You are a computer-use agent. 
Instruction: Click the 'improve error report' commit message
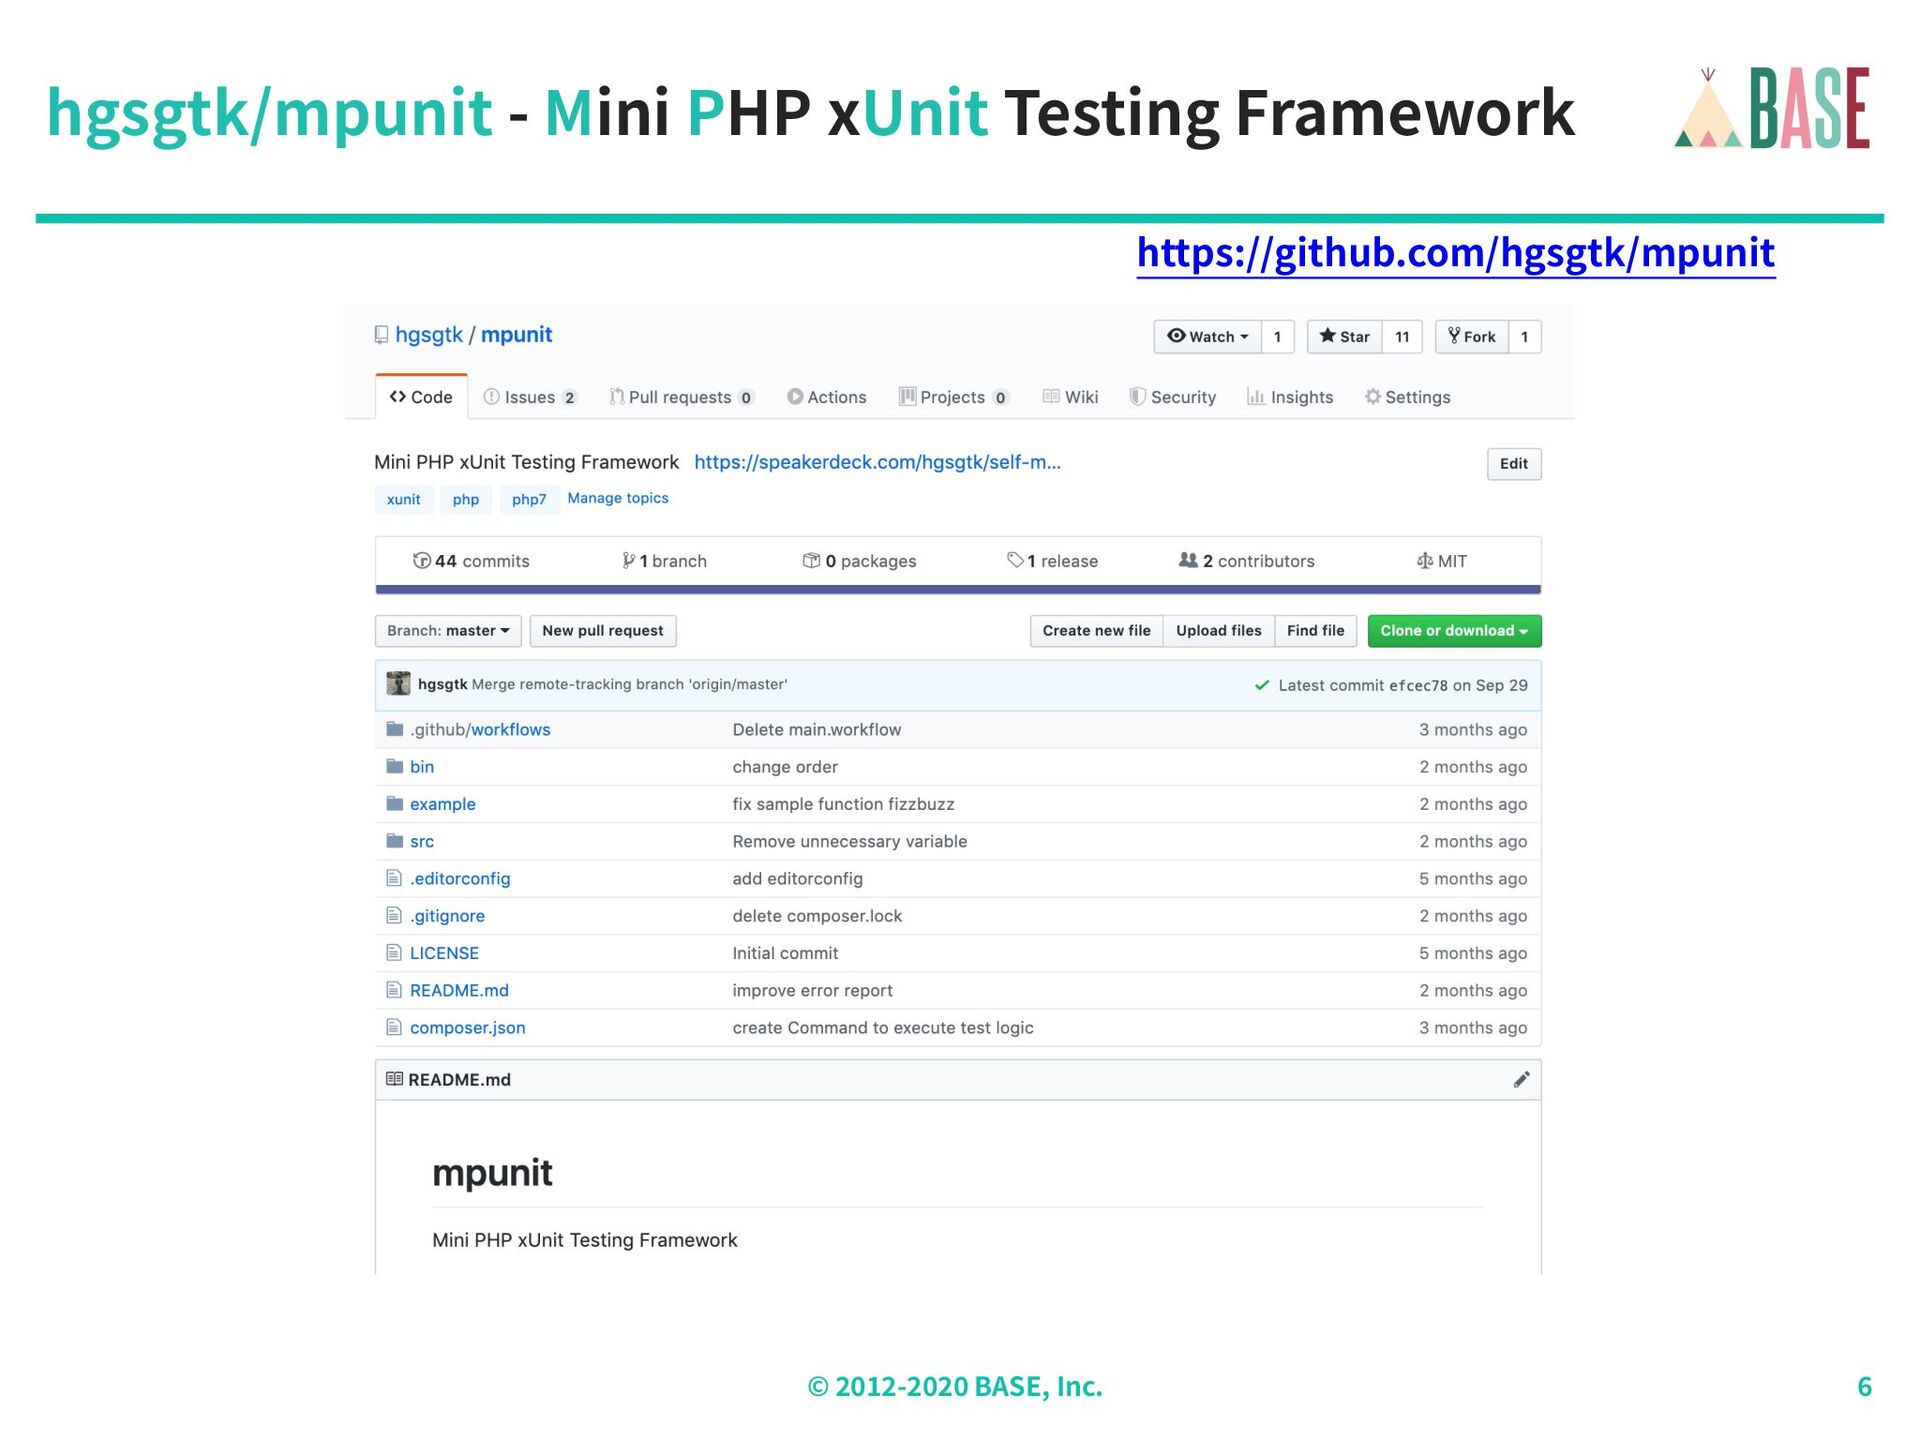(x=812, y=990)
